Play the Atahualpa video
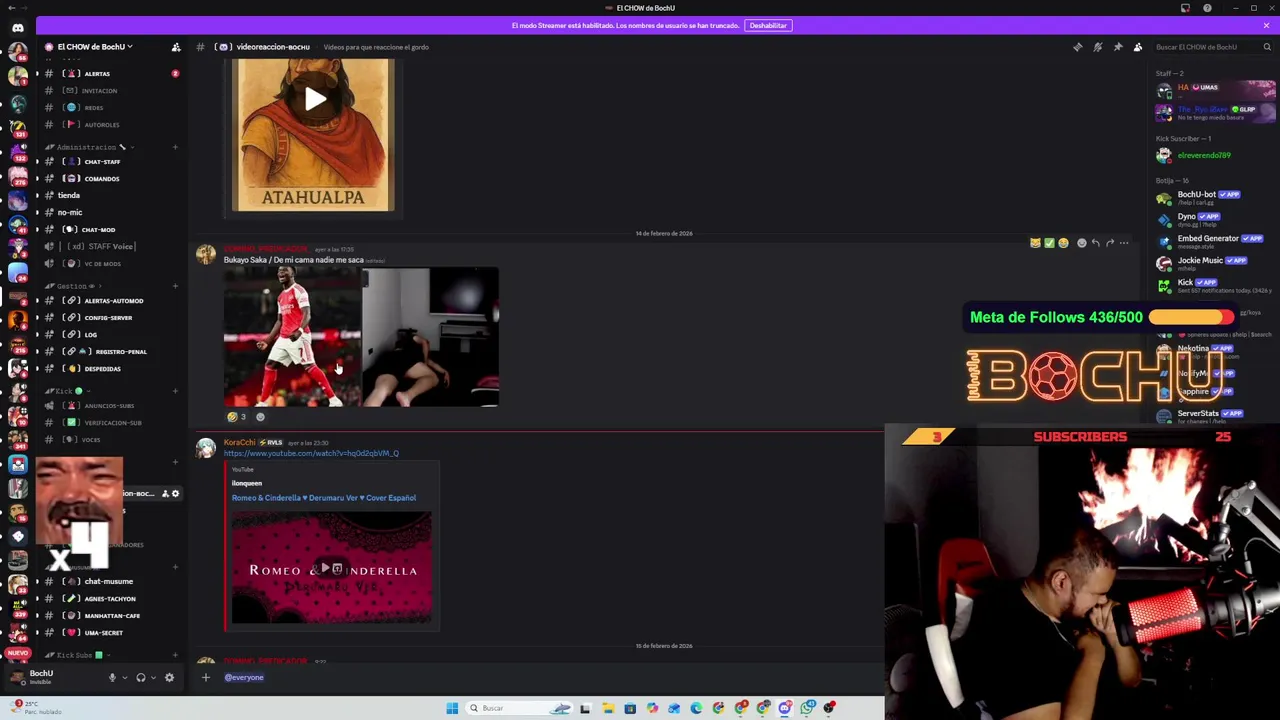This screenshot has height=720, width=1280. (x=314, y=99)
